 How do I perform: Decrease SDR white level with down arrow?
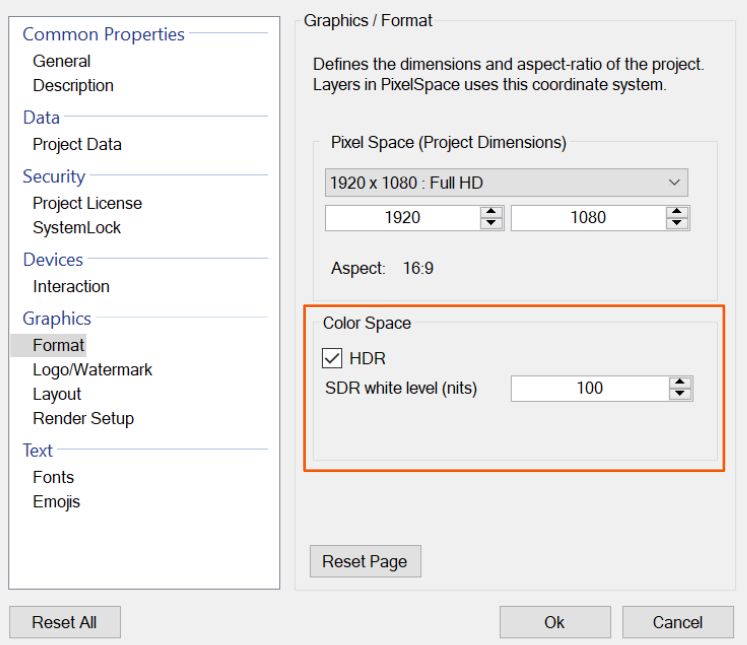coord(680,394)
